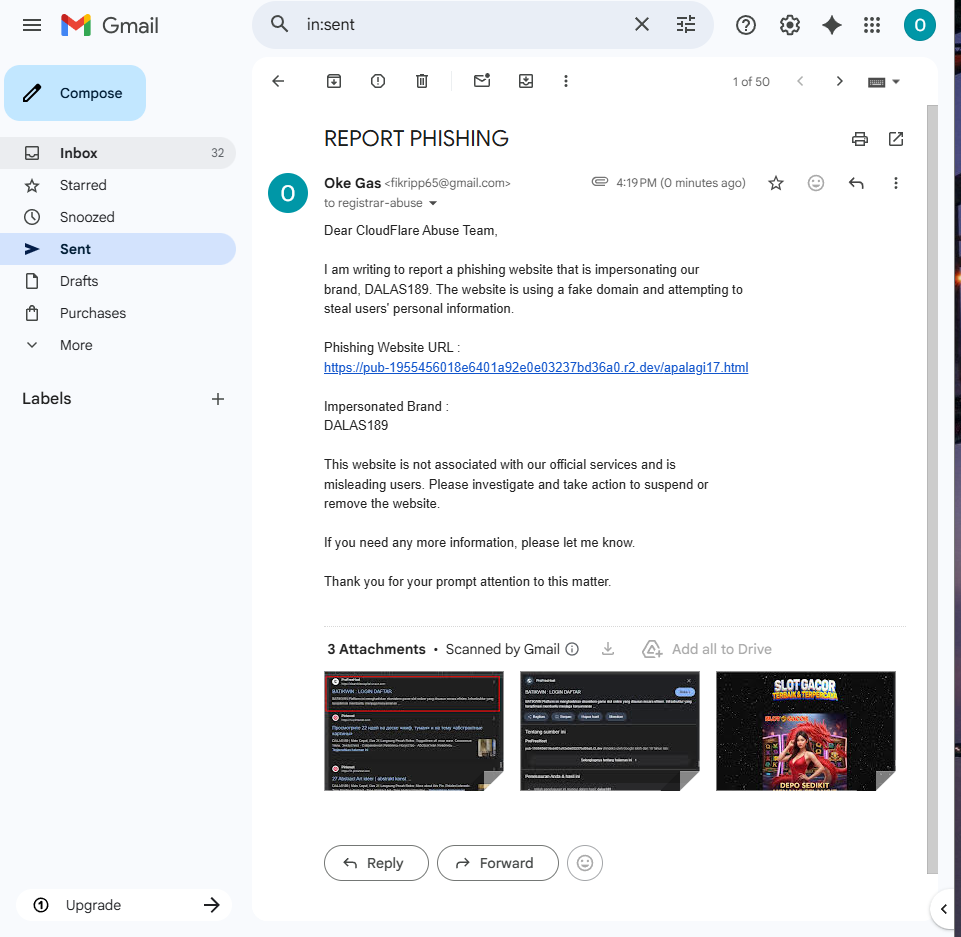Click the sender avatar of Oke Gas

287,193
